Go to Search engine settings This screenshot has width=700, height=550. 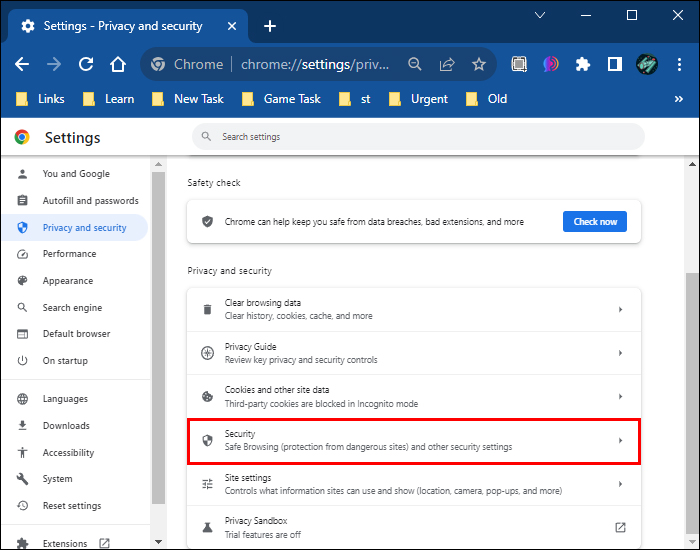72,308
